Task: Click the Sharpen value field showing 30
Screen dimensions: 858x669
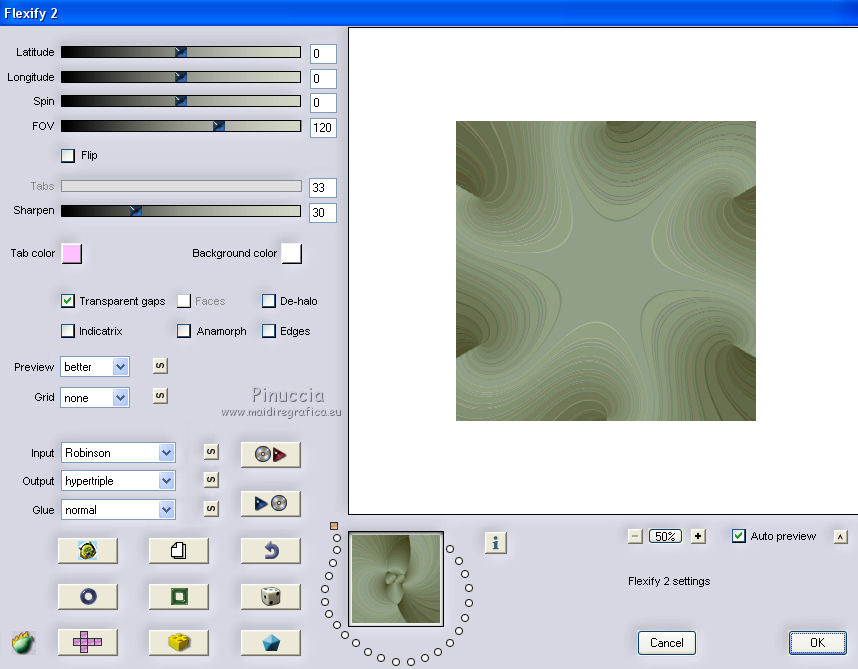Action: coord(323,213)
